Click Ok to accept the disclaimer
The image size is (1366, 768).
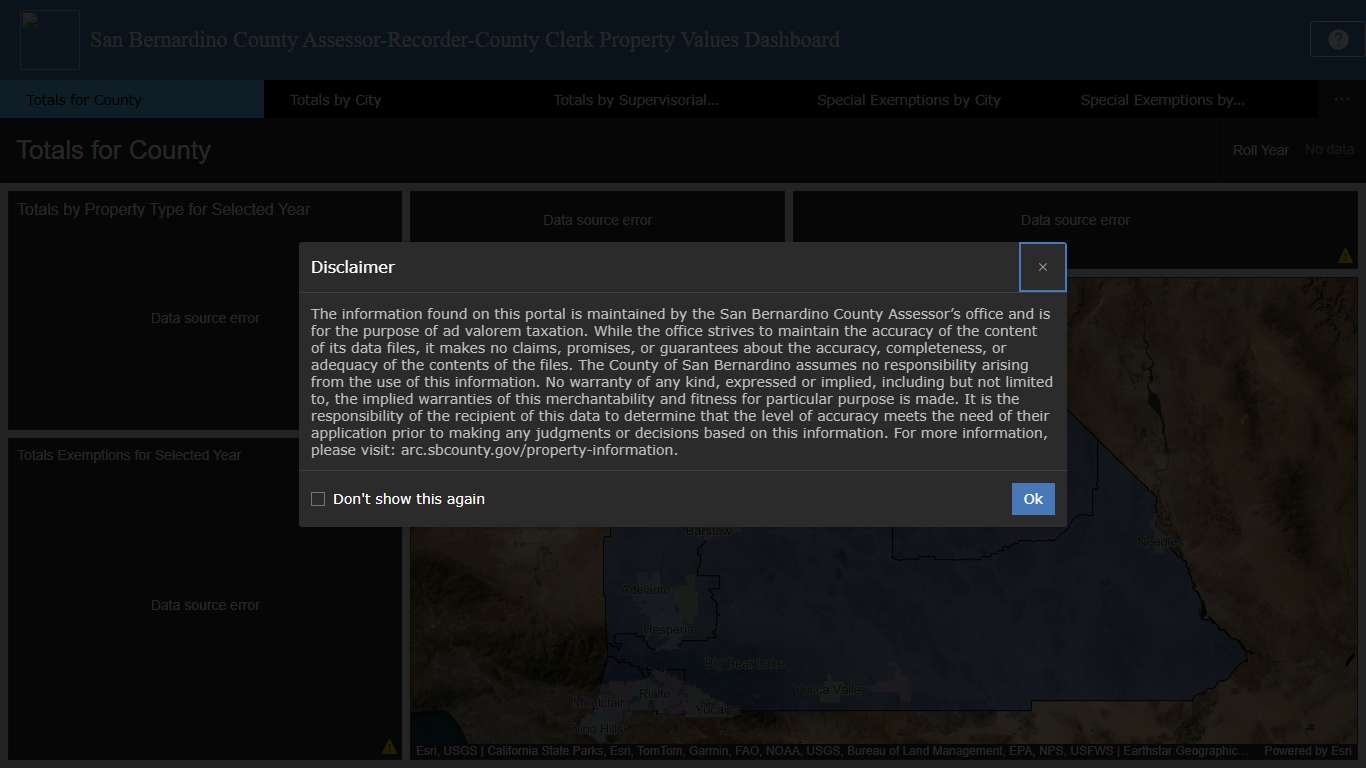coord(1033,498)
